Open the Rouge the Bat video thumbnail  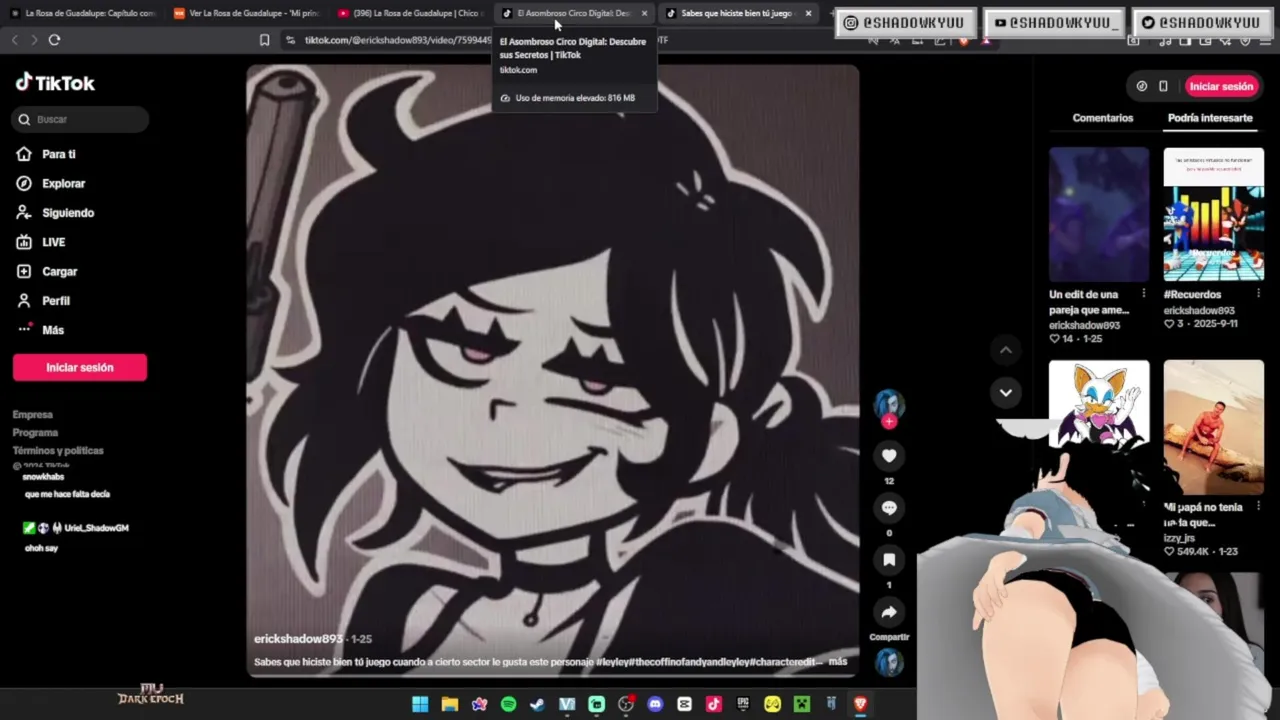[1099, 404]
